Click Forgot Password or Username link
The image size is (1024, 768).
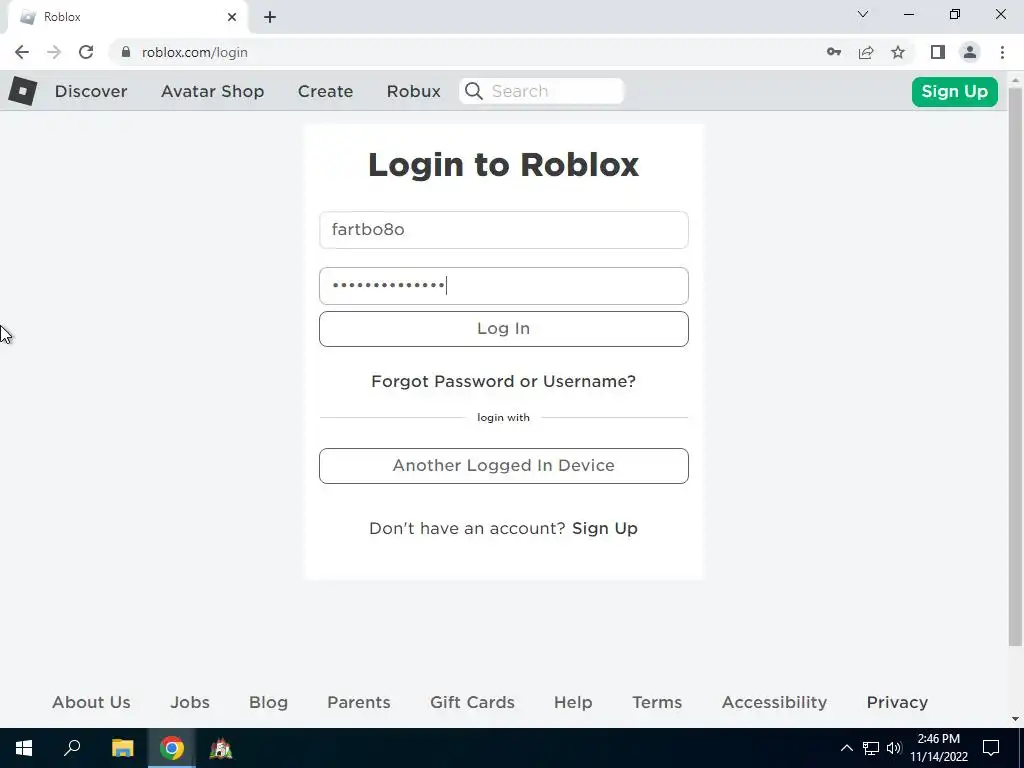tap(504, 381)
